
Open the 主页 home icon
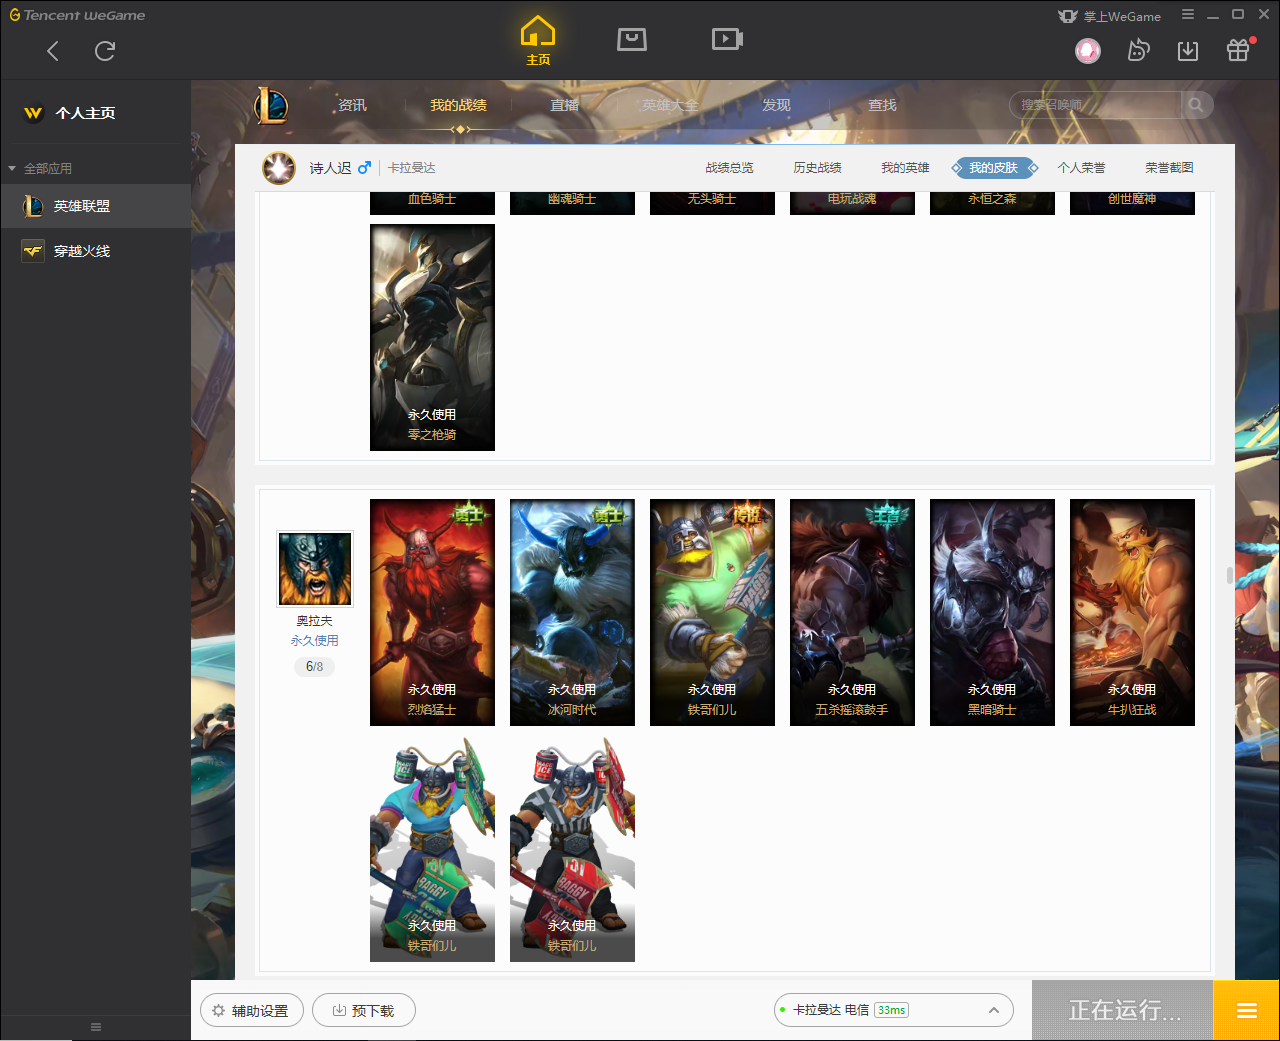click(x=538, y=41)
